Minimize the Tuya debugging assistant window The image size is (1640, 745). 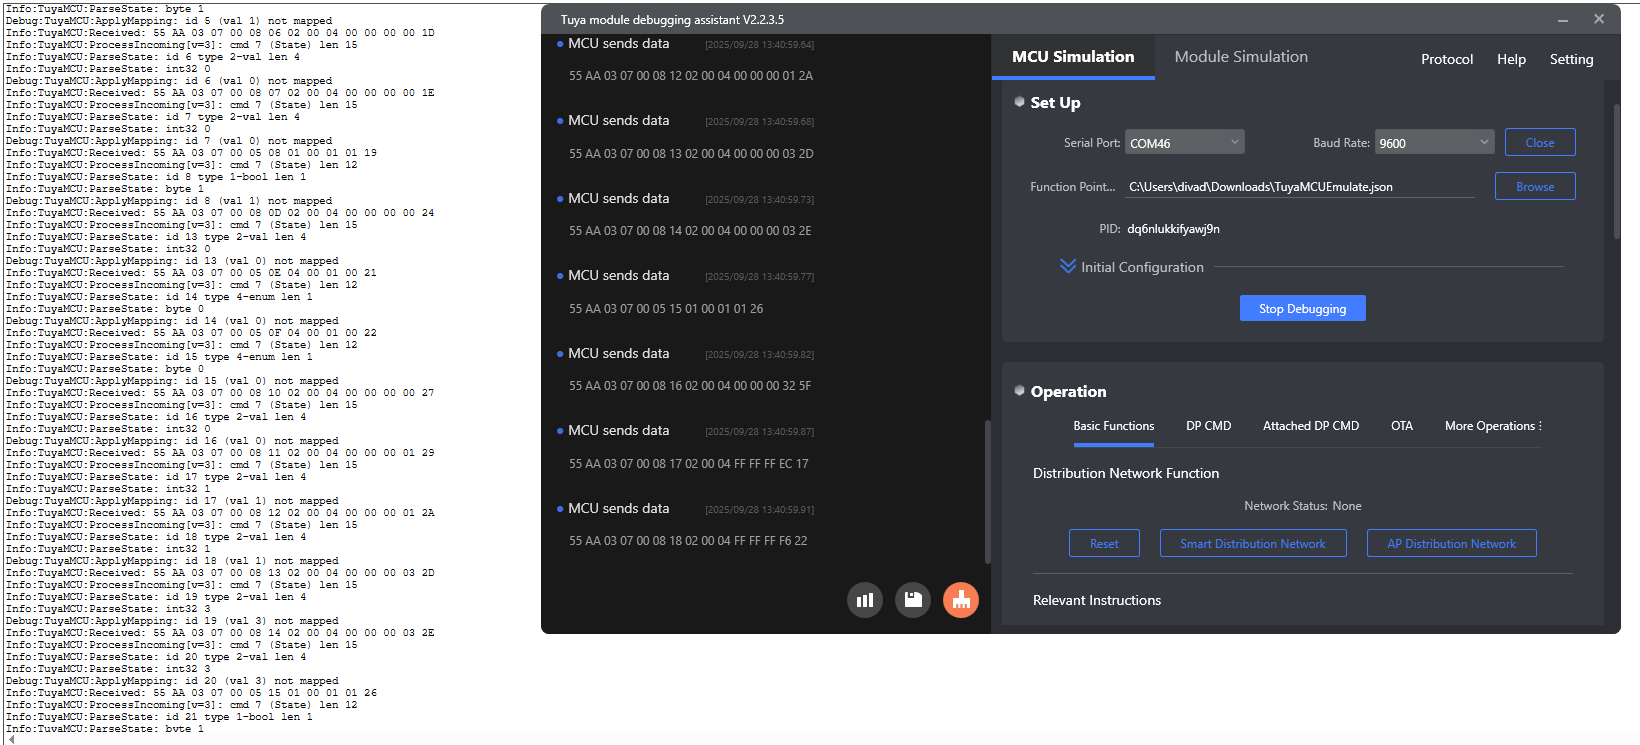(1563, 19)
